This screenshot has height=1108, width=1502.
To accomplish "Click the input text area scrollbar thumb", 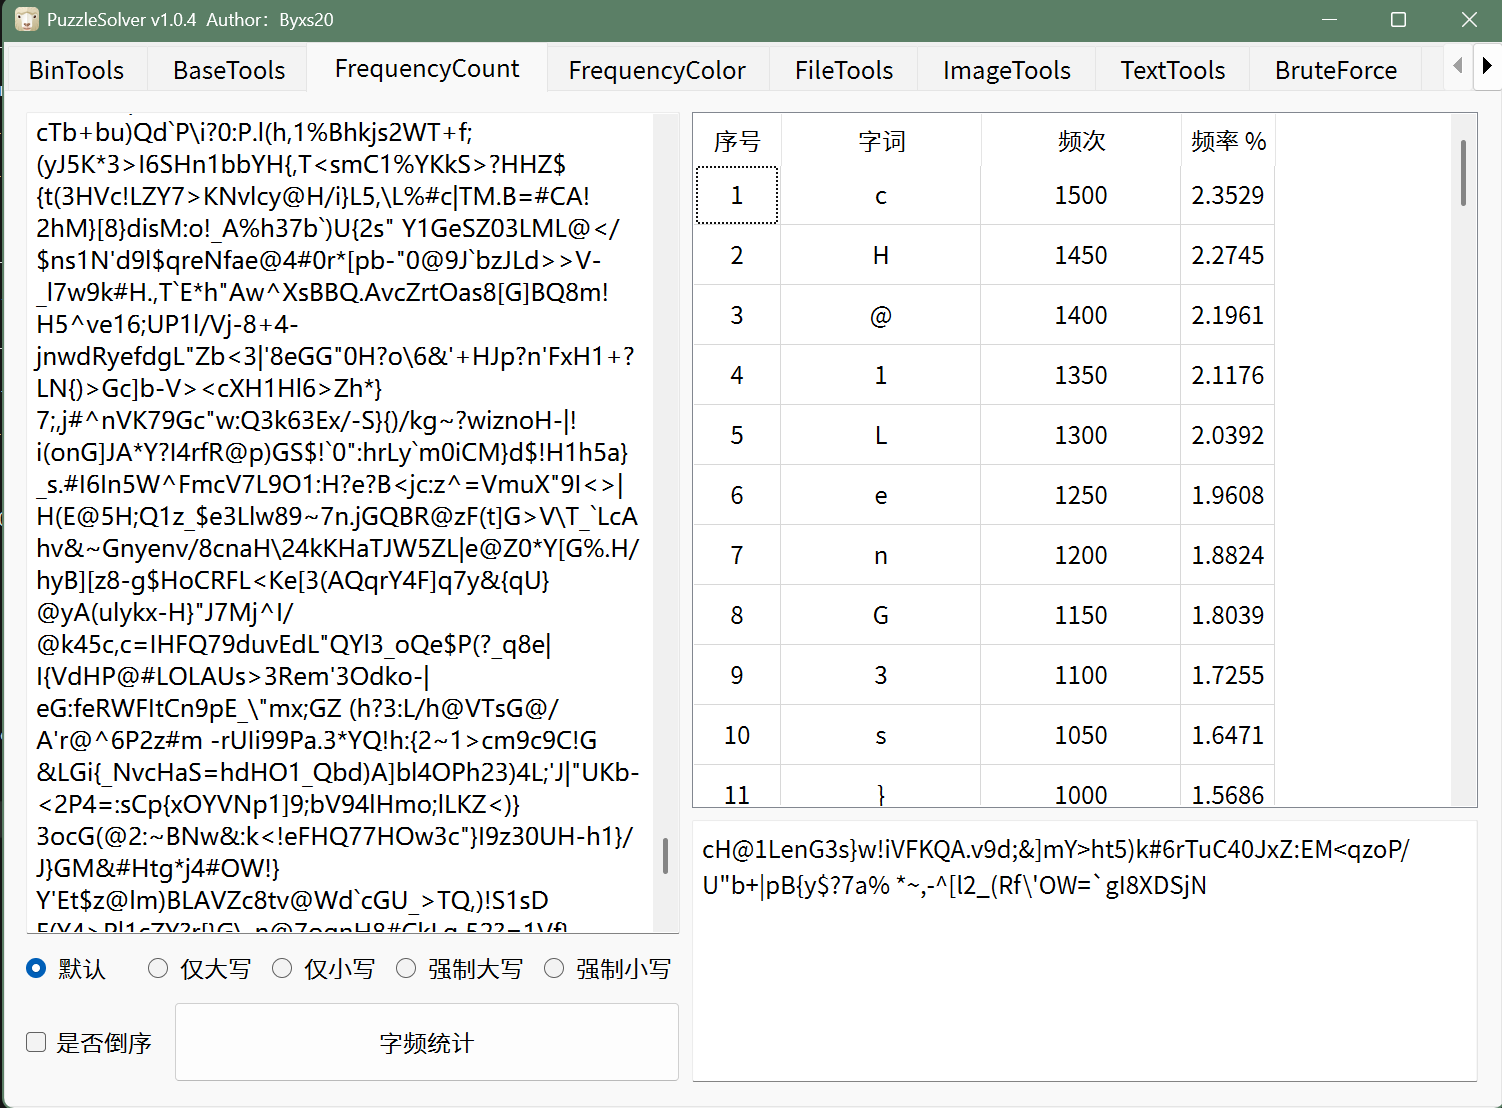I will (665, 856).
